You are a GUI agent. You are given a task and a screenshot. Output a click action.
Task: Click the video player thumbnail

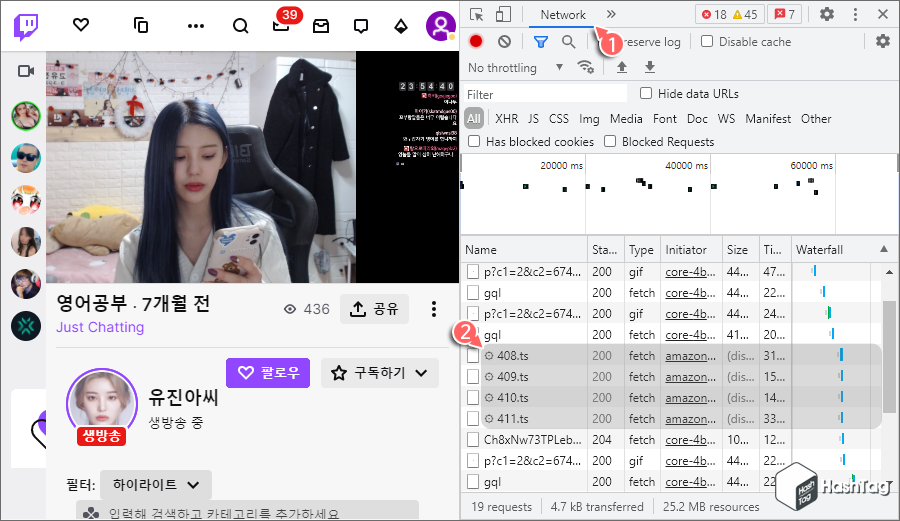253,167
